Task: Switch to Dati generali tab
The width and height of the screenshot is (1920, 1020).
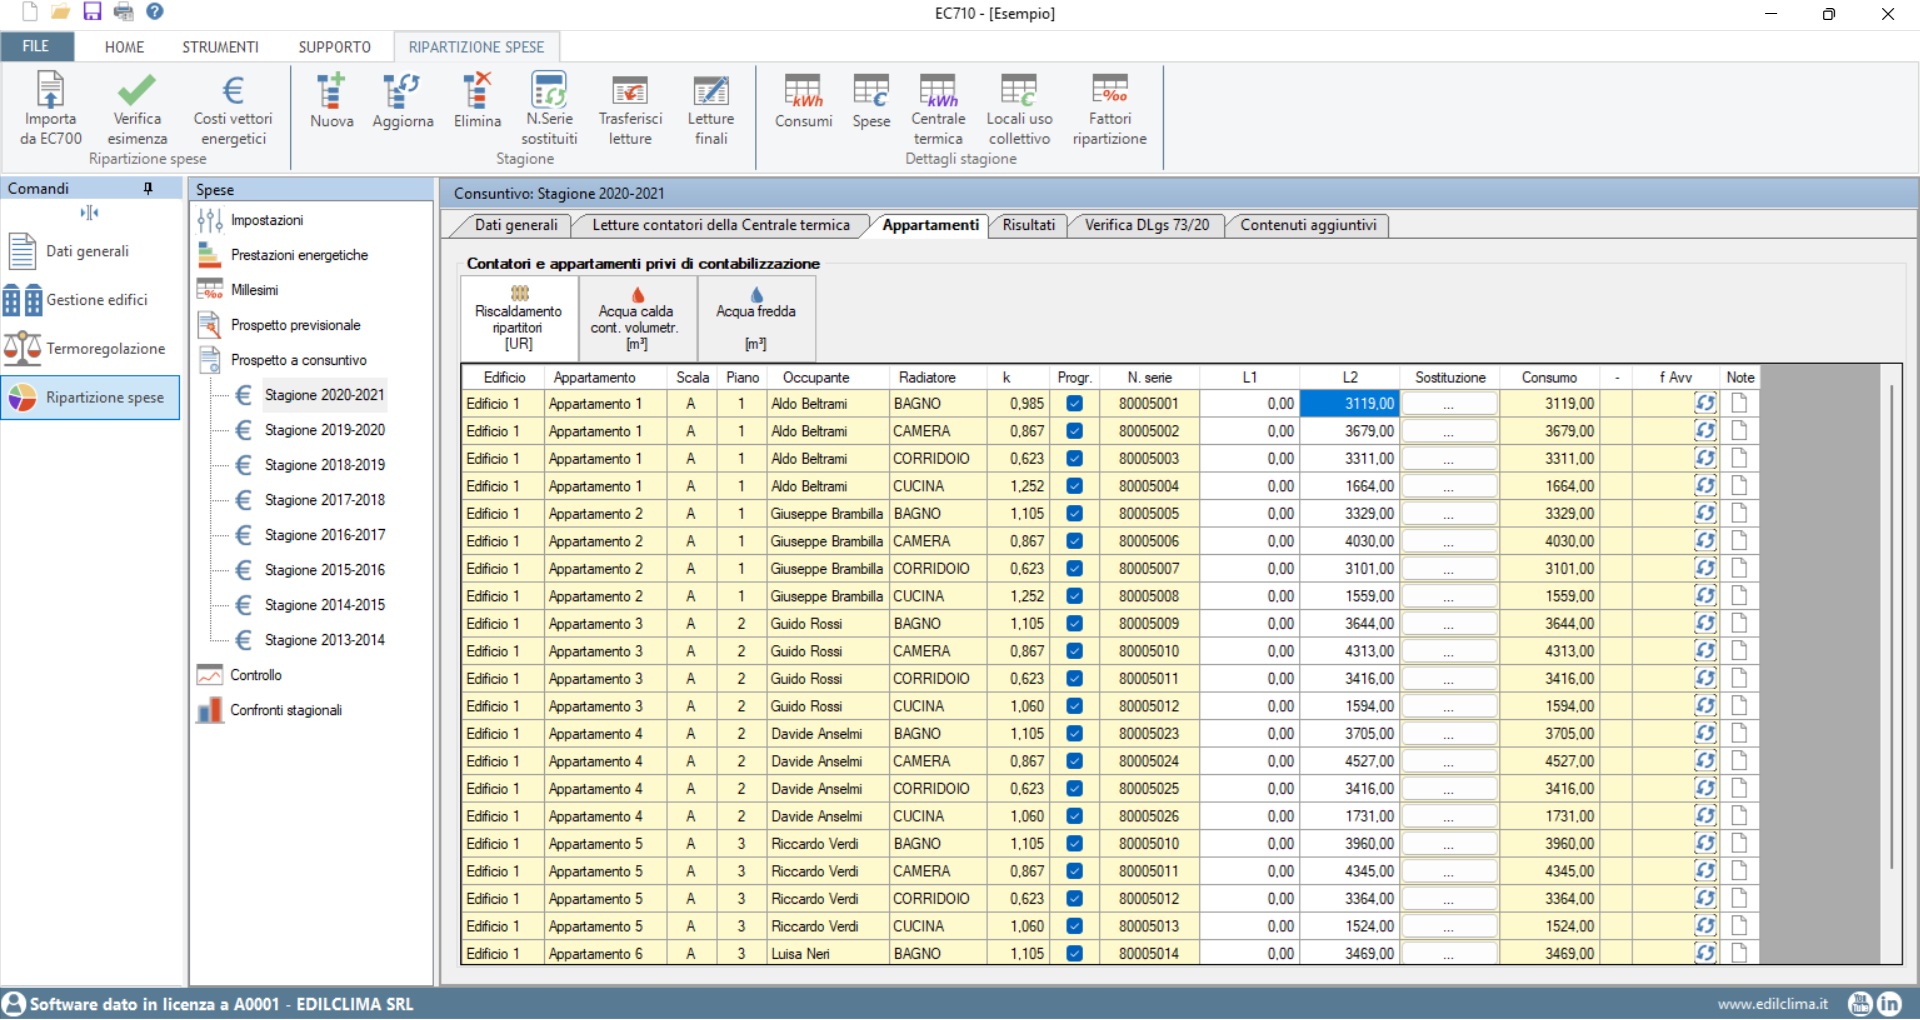Action: click(516, 225)
